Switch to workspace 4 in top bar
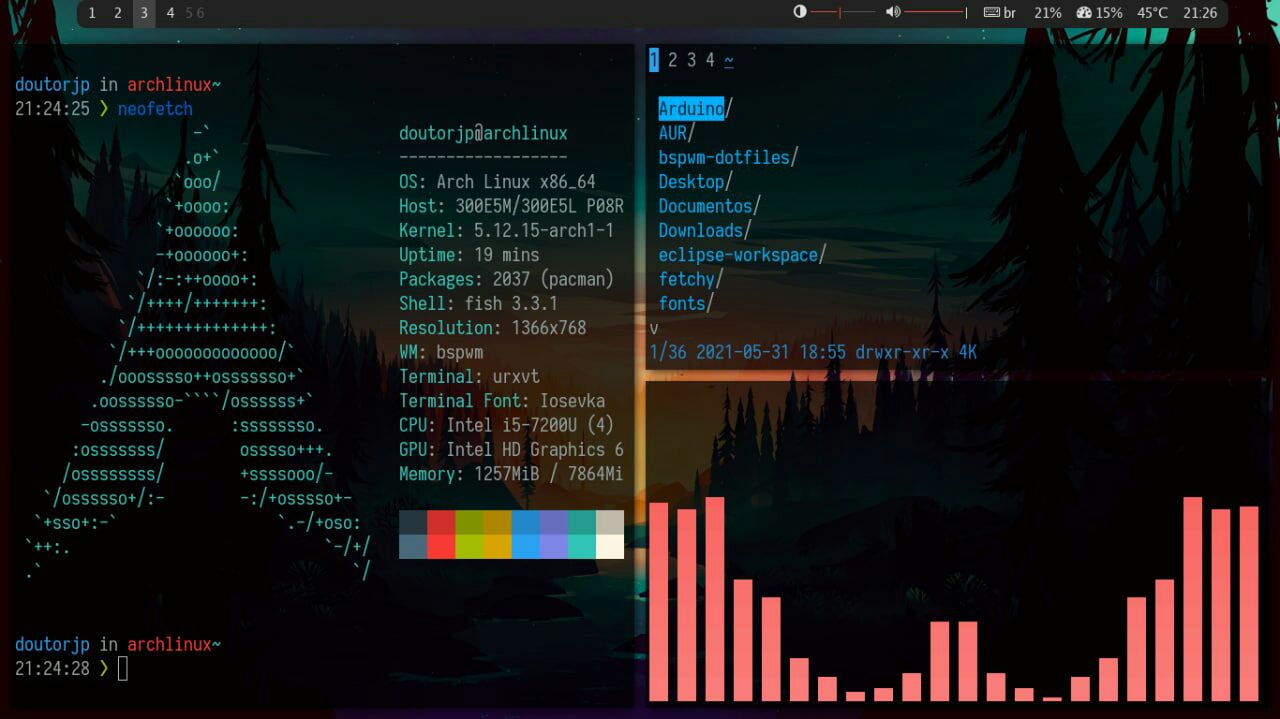Screen dimensions: 1280x719 [170, 13]
